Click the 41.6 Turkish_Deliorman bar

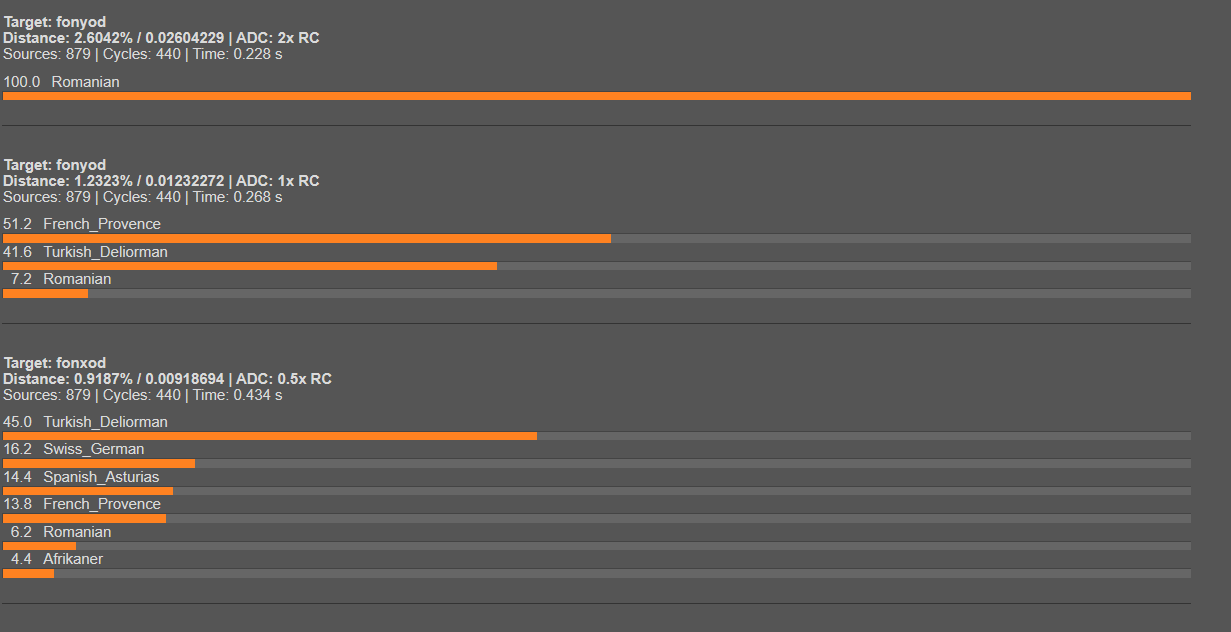pyautogui.click(x=250, y=266)
